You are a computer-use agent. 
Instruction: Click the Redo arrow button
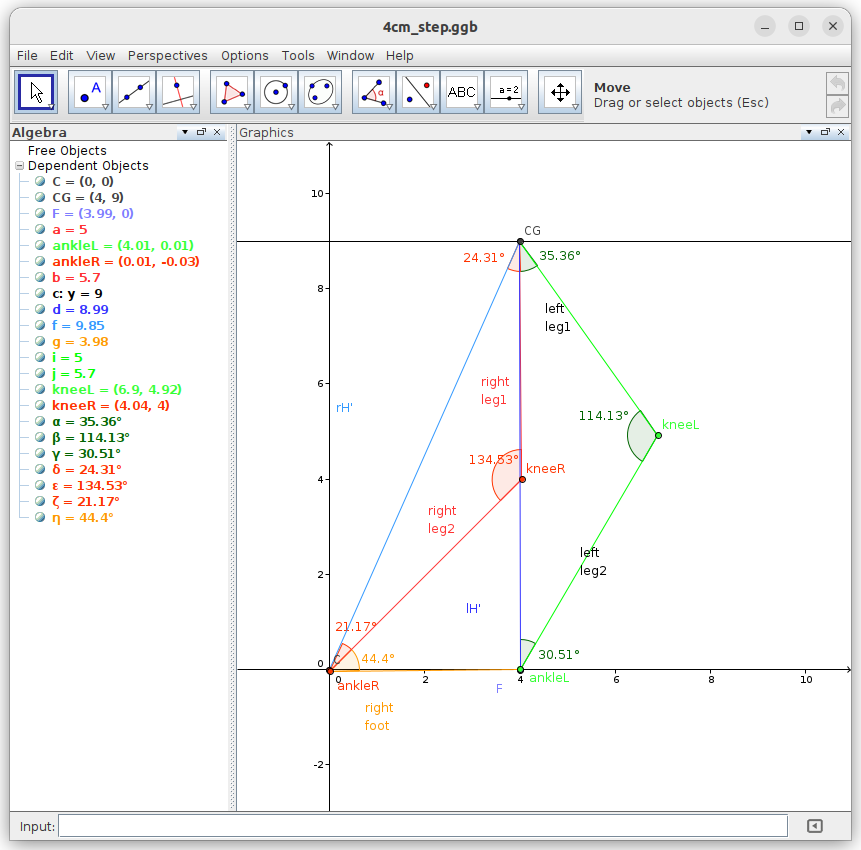click(837, 106)
